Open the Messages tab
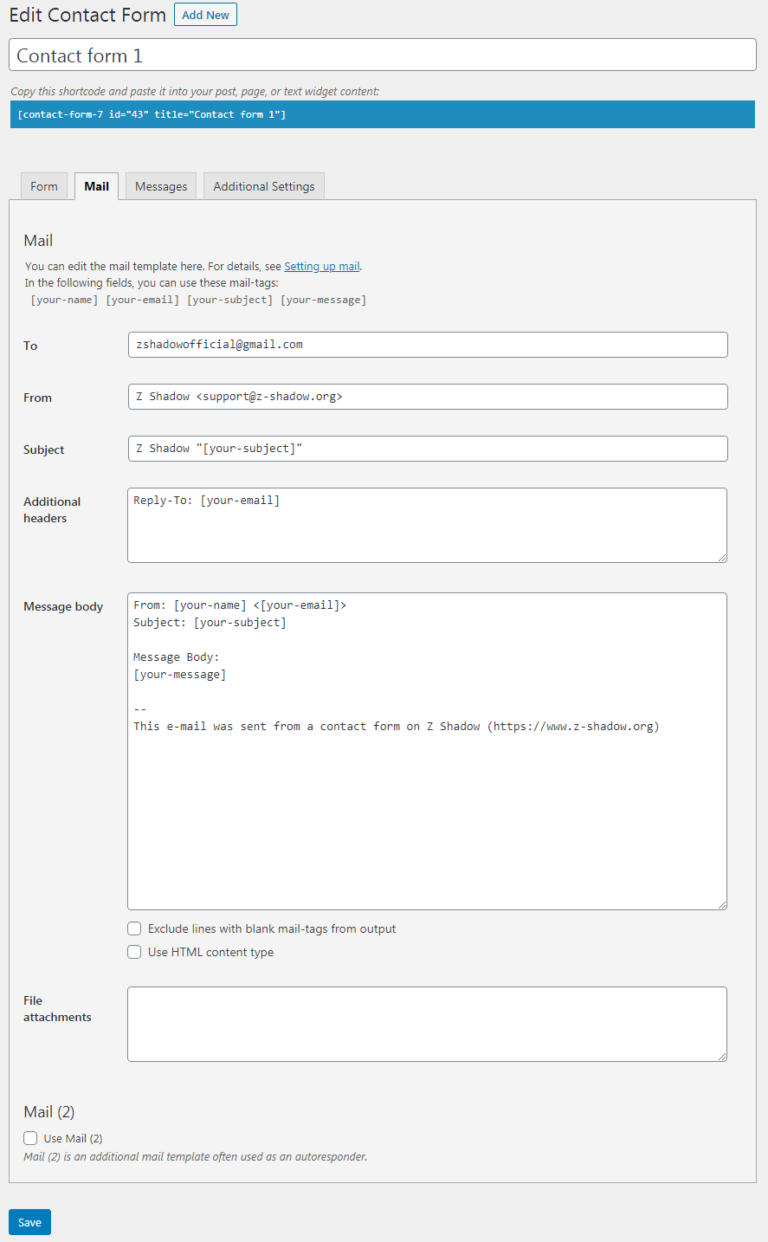Viewport: 768px width, 1242px height. [160, 186]
